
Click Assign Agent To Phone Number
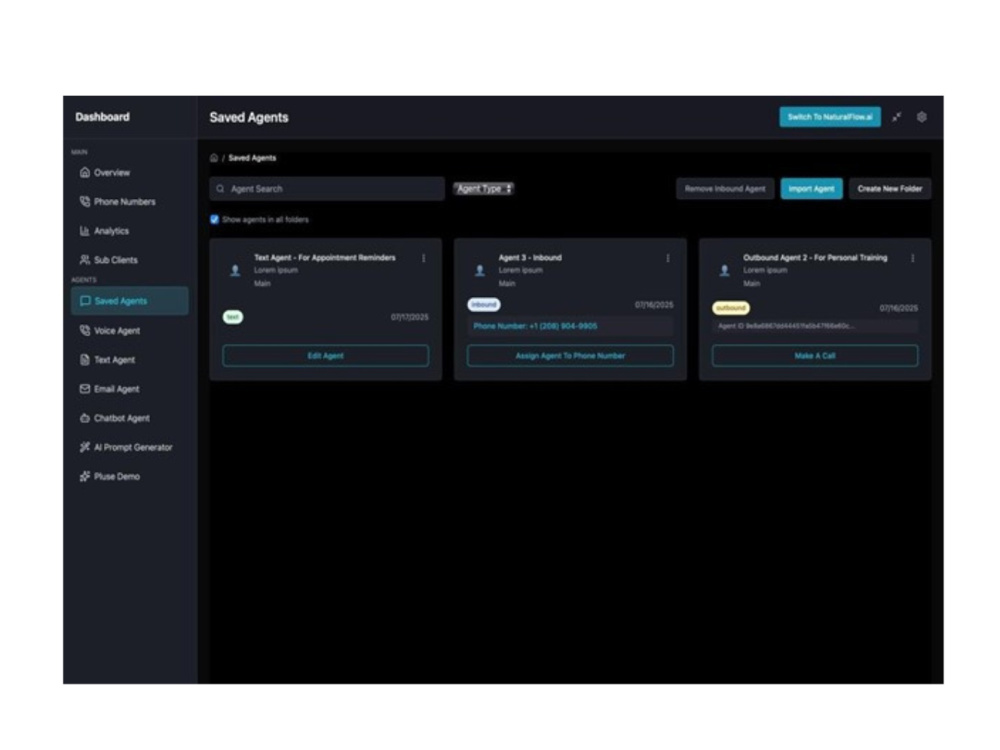pos(570,356)
